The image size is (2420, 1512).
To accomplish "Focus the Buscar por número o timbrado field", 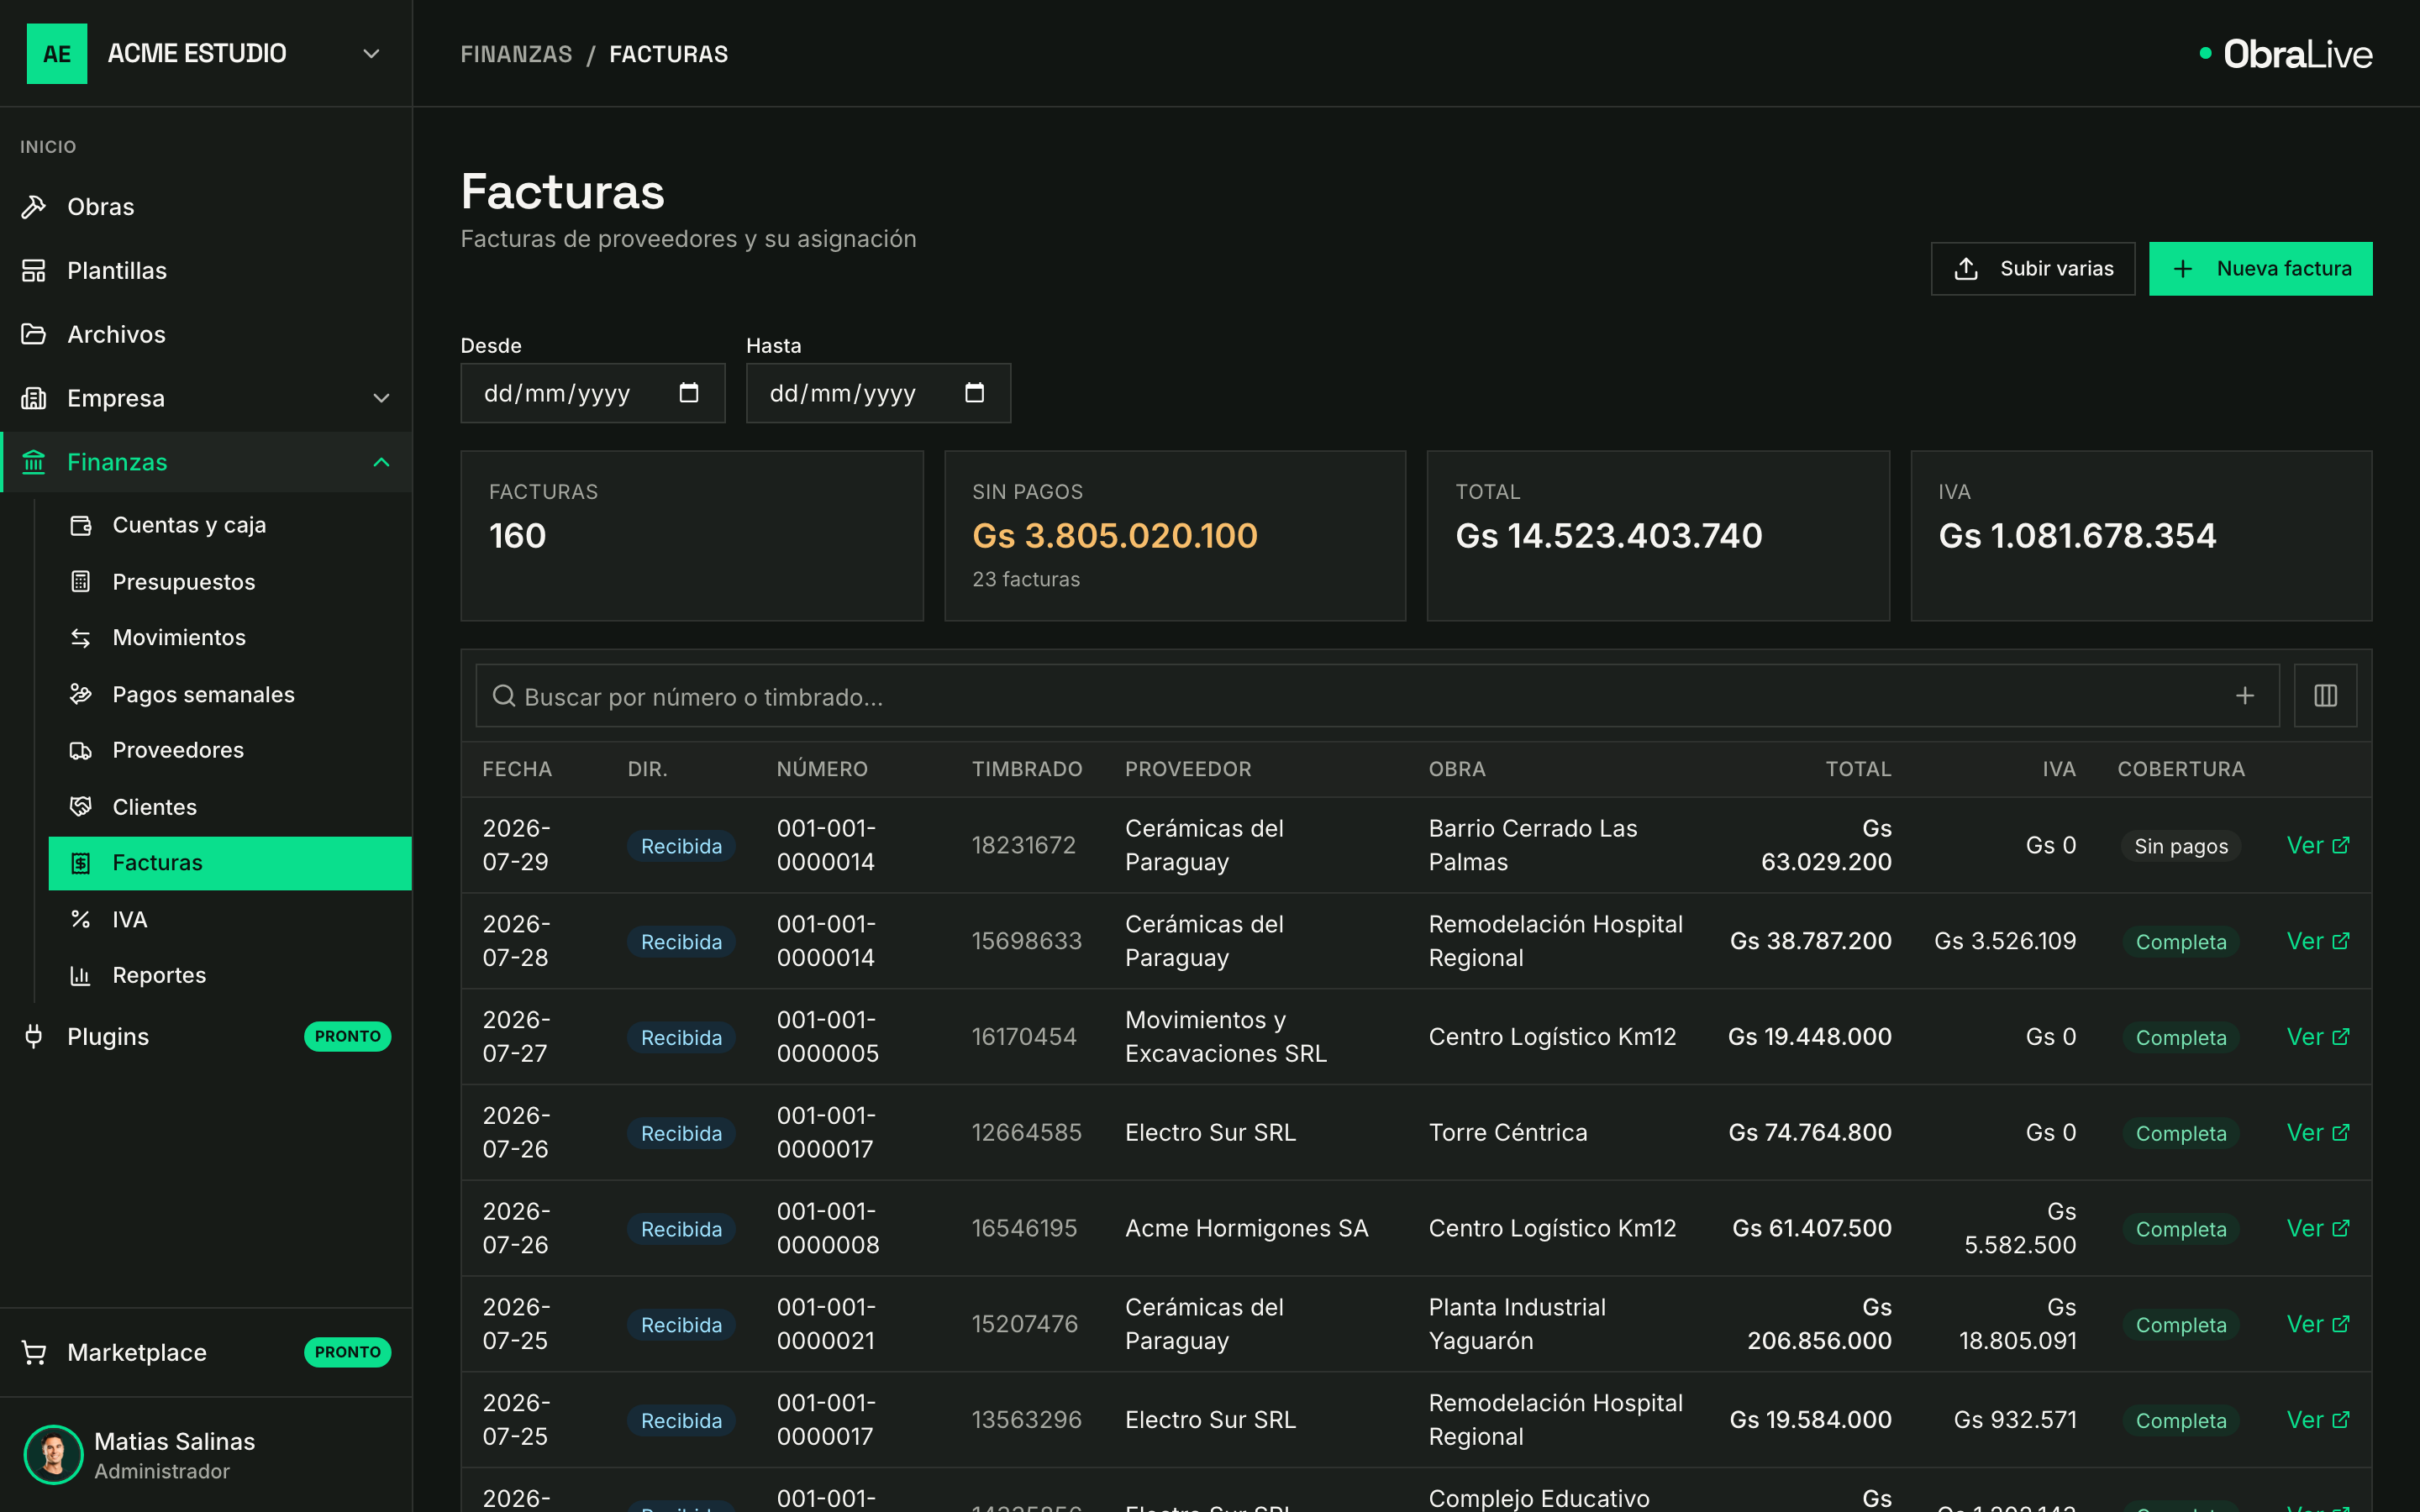I will coord(1377,695).
